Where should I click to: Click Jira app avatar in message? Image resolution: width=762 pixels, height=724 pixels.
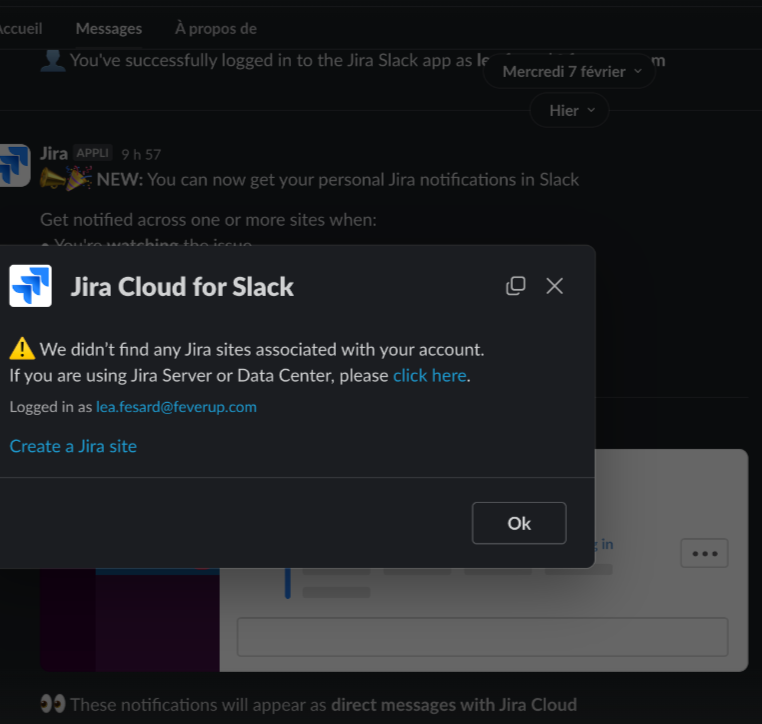(x=15, y=165)
